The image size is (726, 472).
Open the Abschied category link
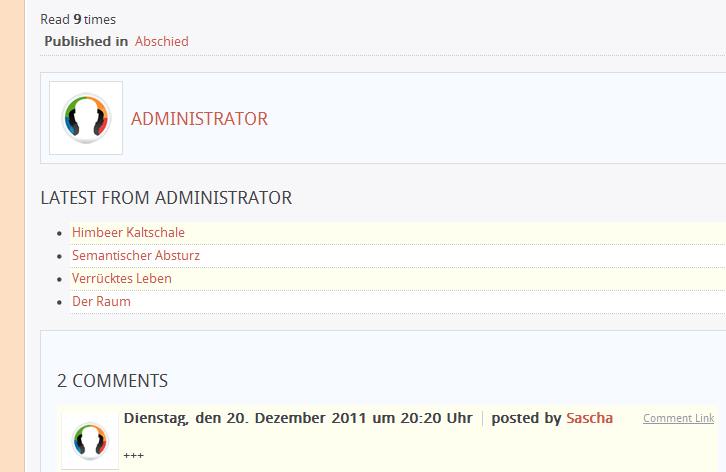(162, 41)
